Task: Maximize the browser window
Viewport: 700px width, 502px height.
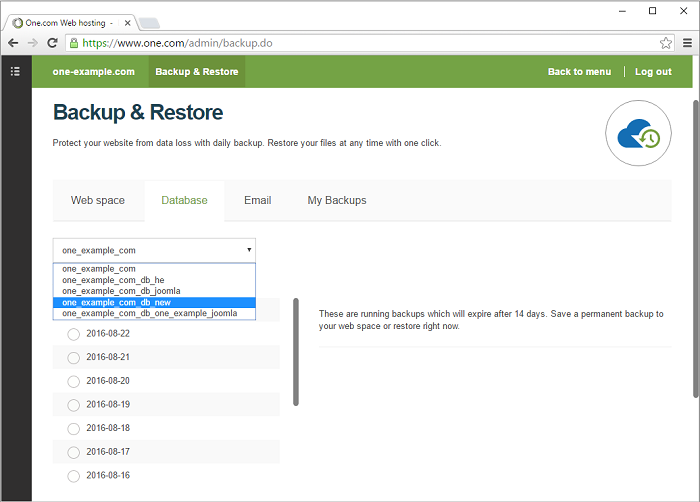Action: [x=652, y=11]
